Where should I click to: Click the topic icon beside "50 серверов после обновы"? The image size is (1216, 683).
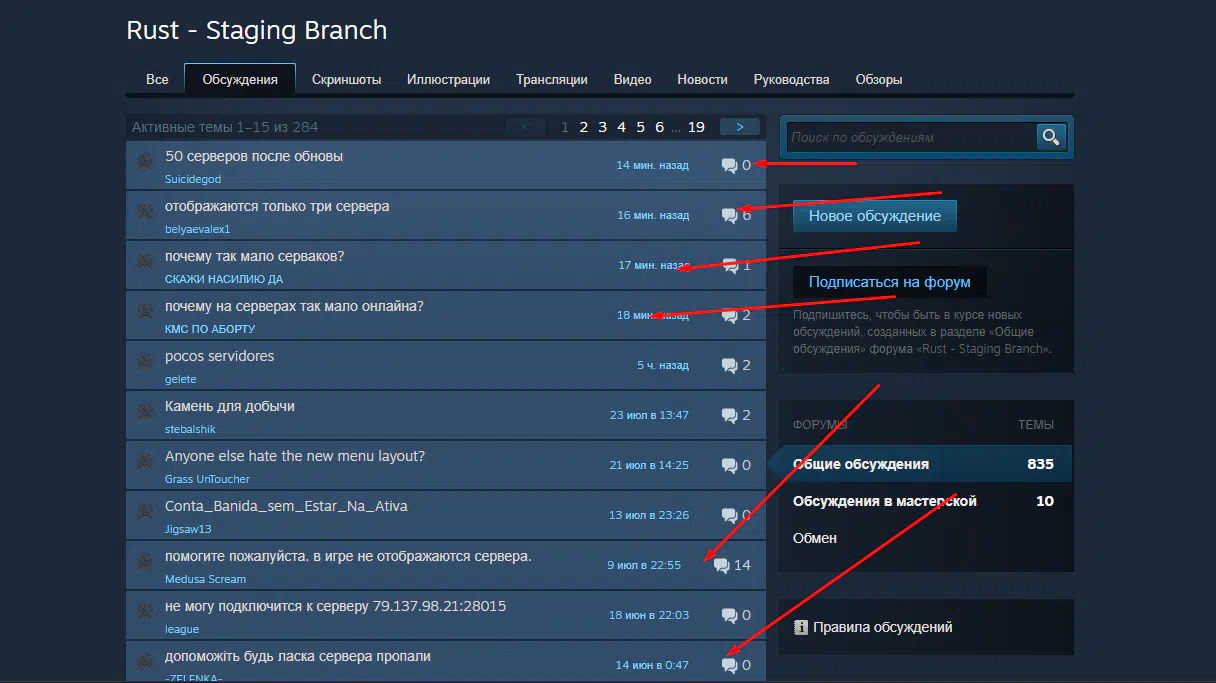pyautogui.click(x=145, y=162)
